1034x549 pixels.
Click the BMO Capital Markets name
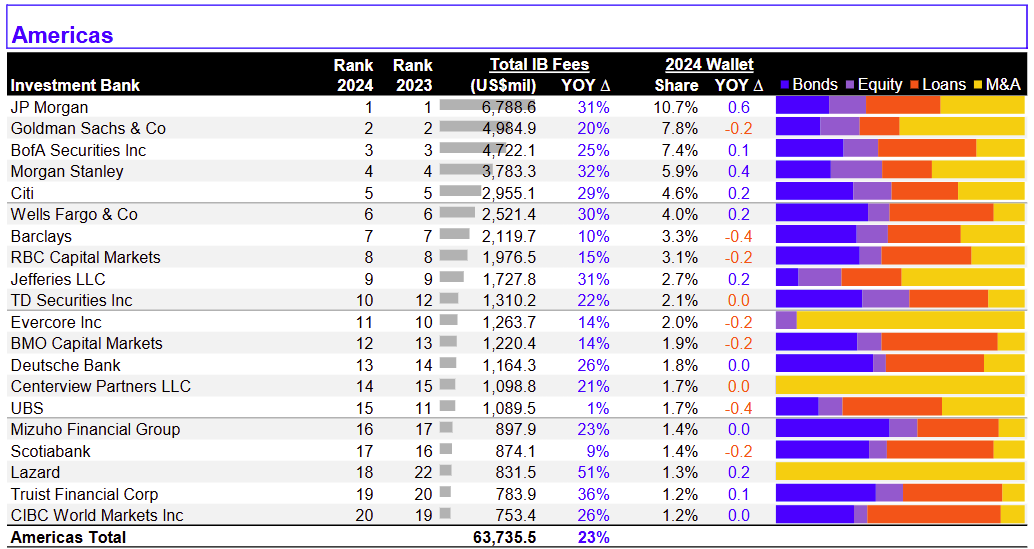pyautogui.click(x=86, y=343)
